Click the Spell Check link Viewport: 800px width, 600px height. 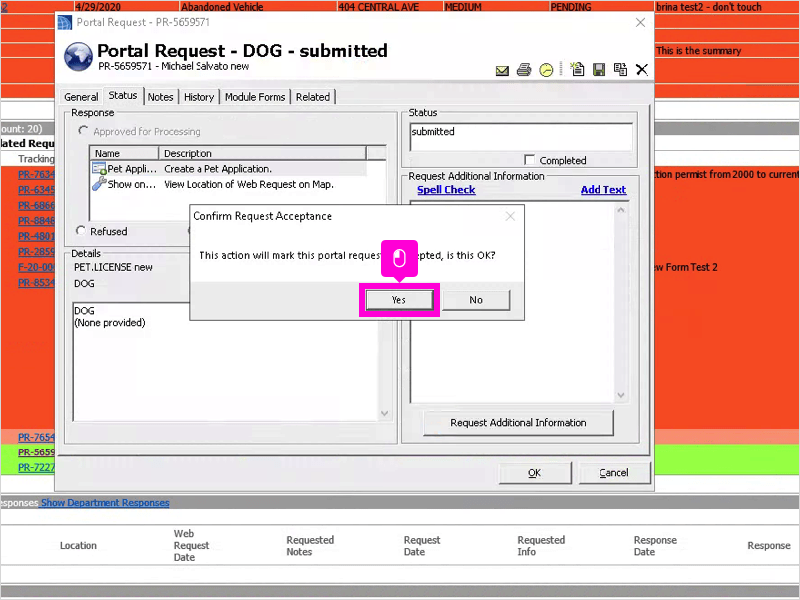(x=446, y=190)
